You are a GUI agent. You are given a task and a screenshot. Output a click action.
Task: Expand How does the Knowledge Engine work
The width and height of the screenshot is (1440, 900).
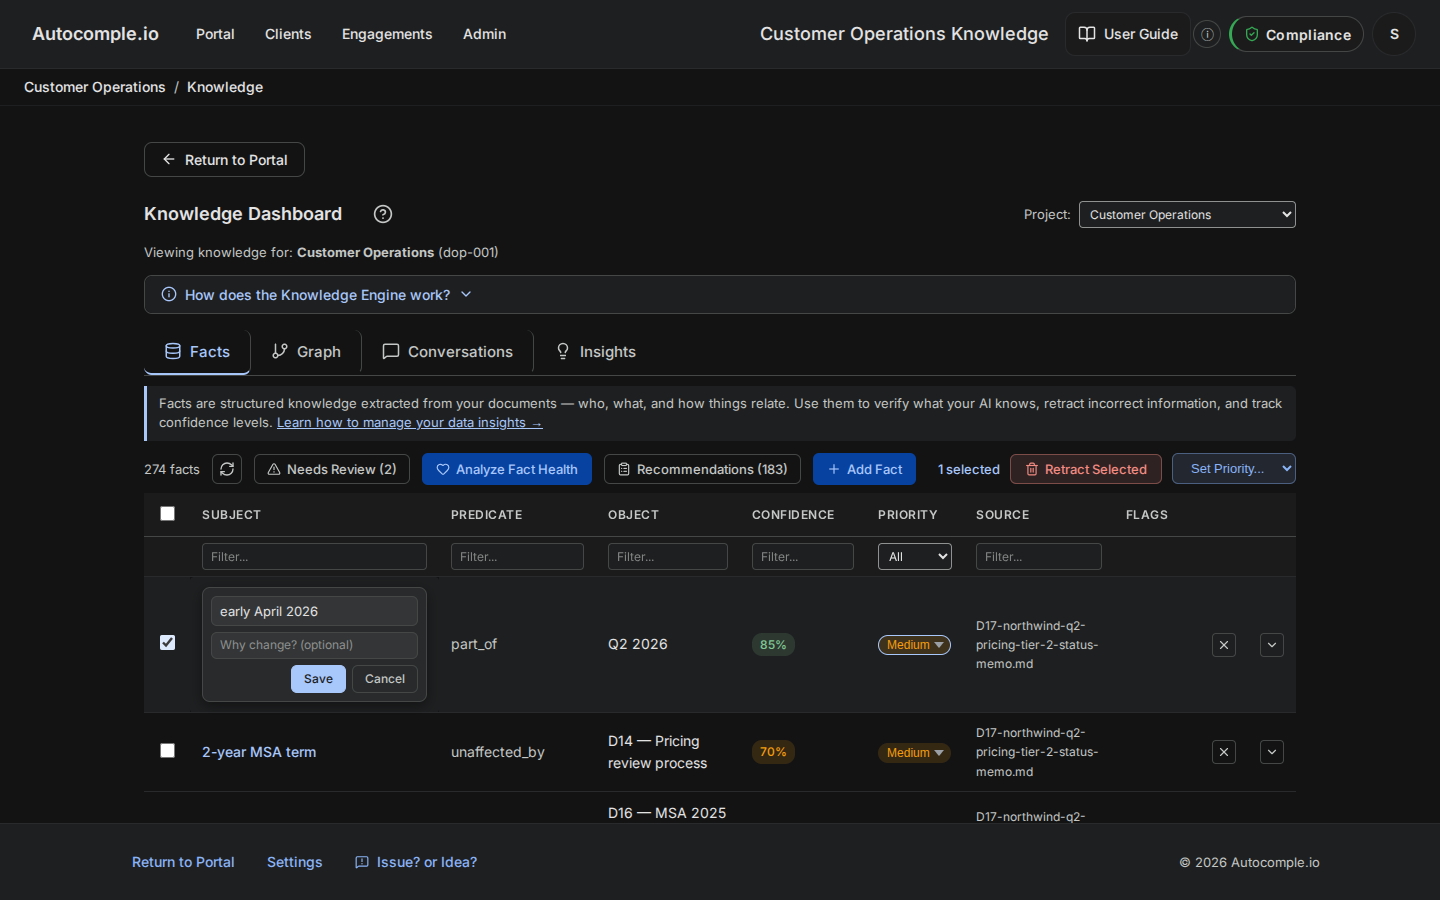click(x=720, y=295)
